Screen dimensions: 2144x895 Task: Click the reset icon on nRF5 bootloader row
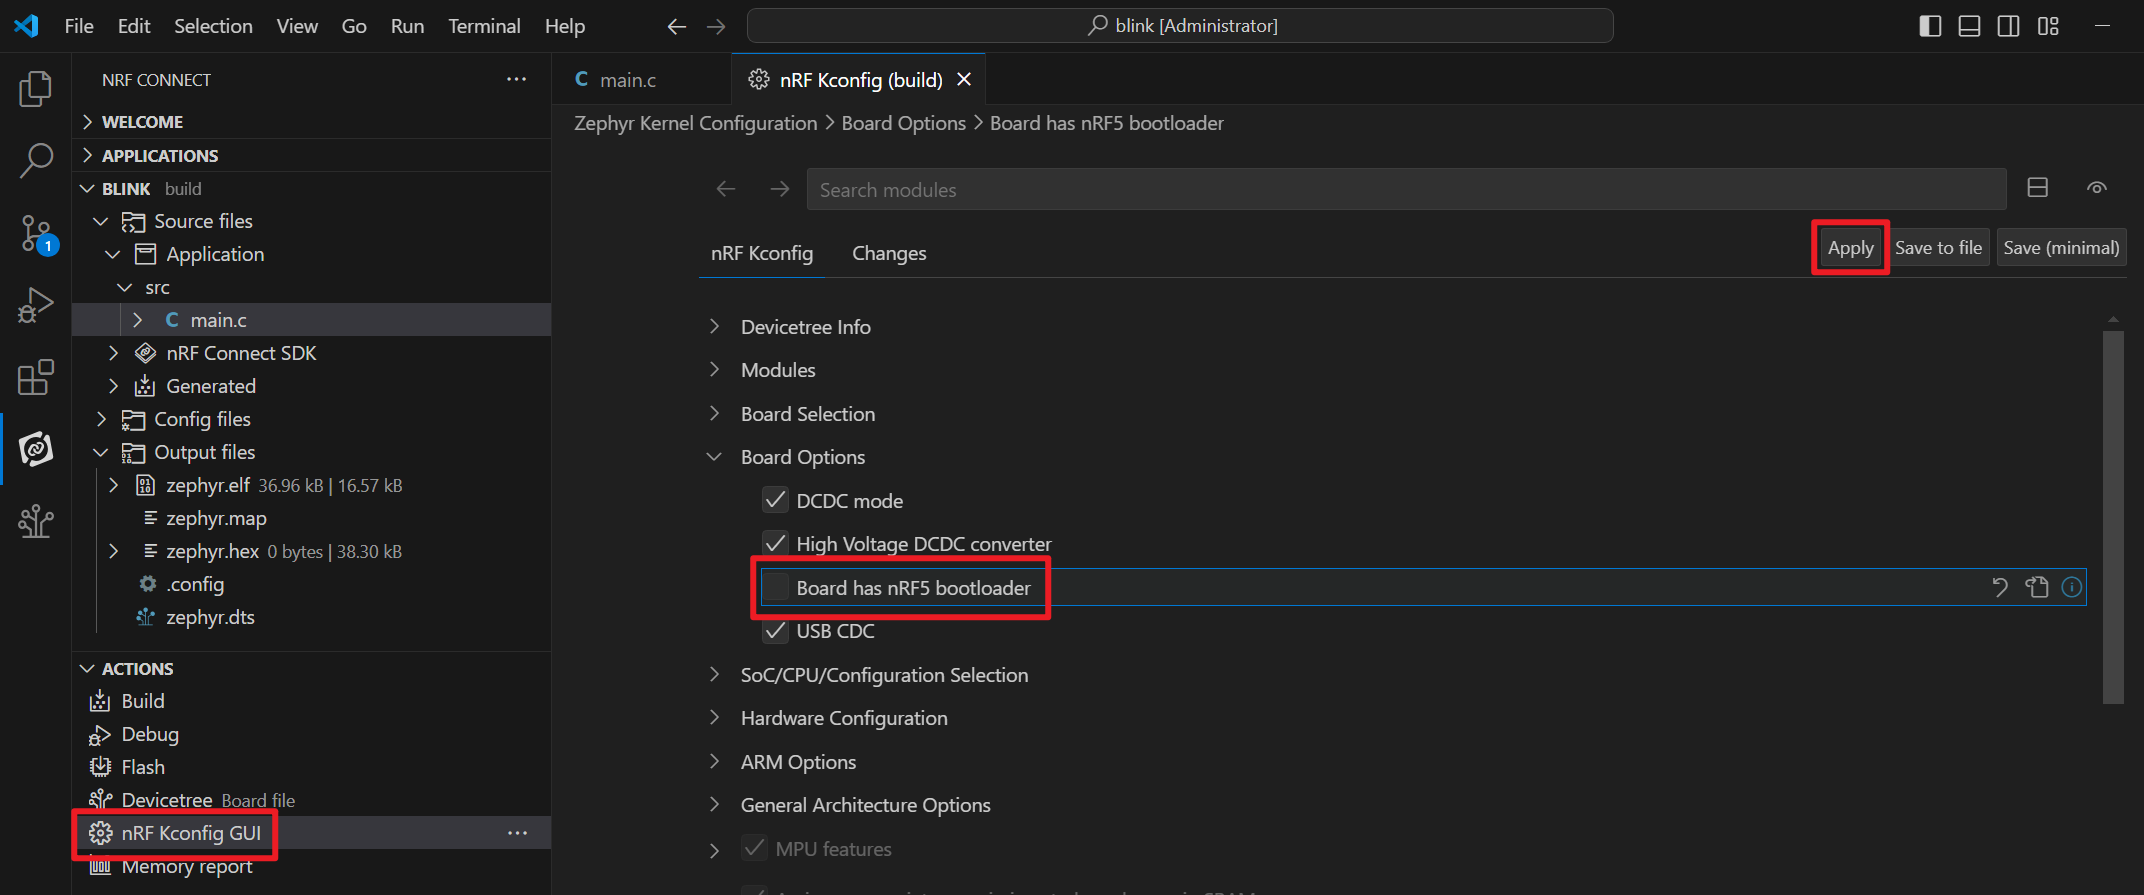click(1999, 587)
